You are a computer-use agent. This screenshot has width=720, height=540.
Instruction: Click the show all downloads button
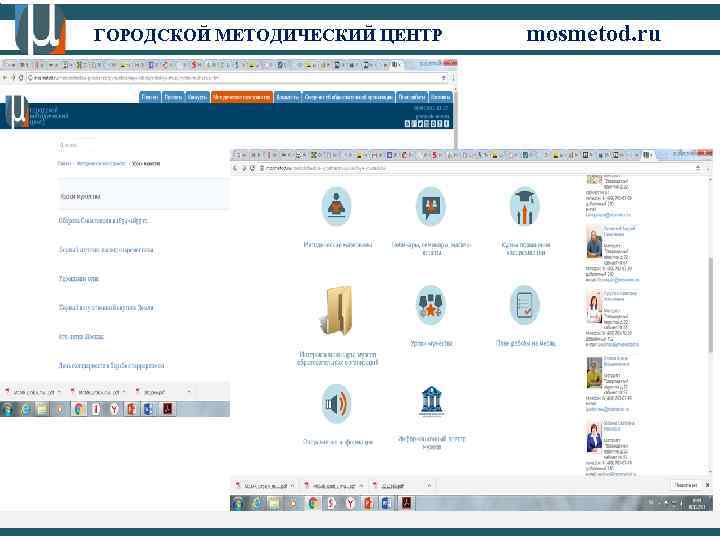(x=686, y=485)
